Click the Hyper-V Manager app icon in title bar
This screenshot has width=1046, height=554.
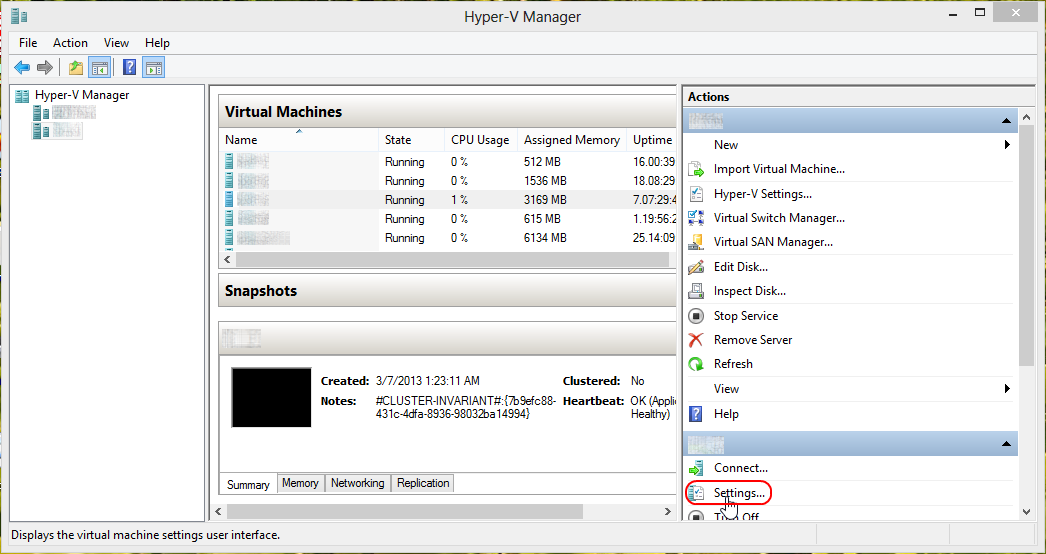tap(19, 16)
